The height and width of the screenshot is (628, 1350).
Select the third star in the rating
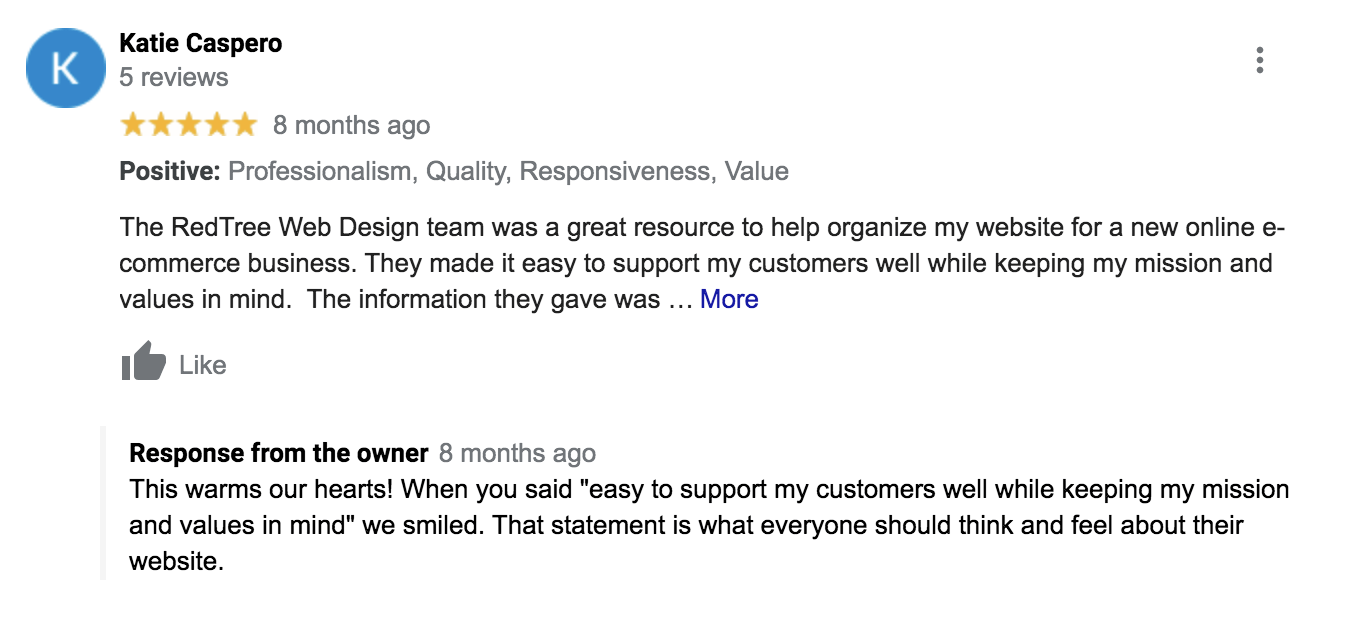(188, 123)
